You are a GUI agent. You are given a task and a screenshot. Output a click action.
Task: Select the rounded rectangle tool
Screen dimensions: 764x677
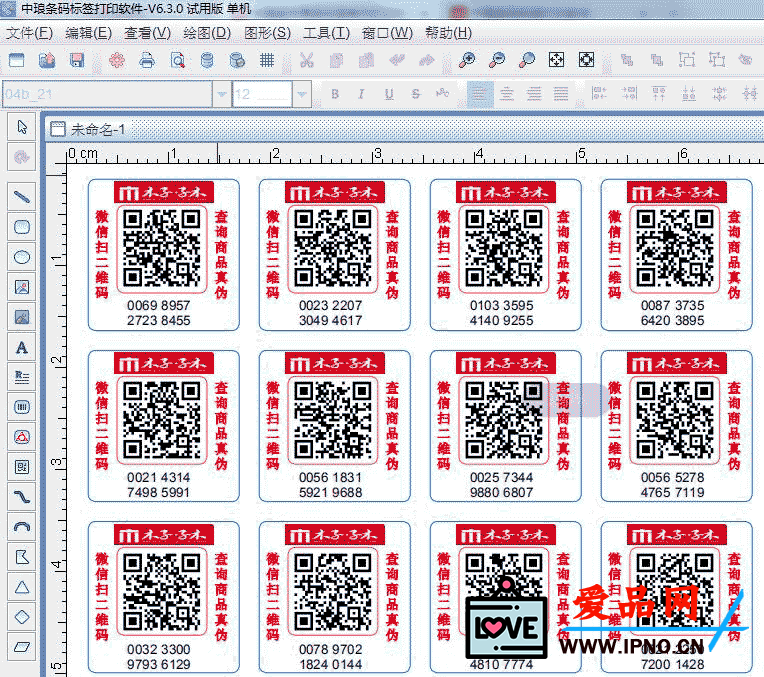tap(22, 227)
